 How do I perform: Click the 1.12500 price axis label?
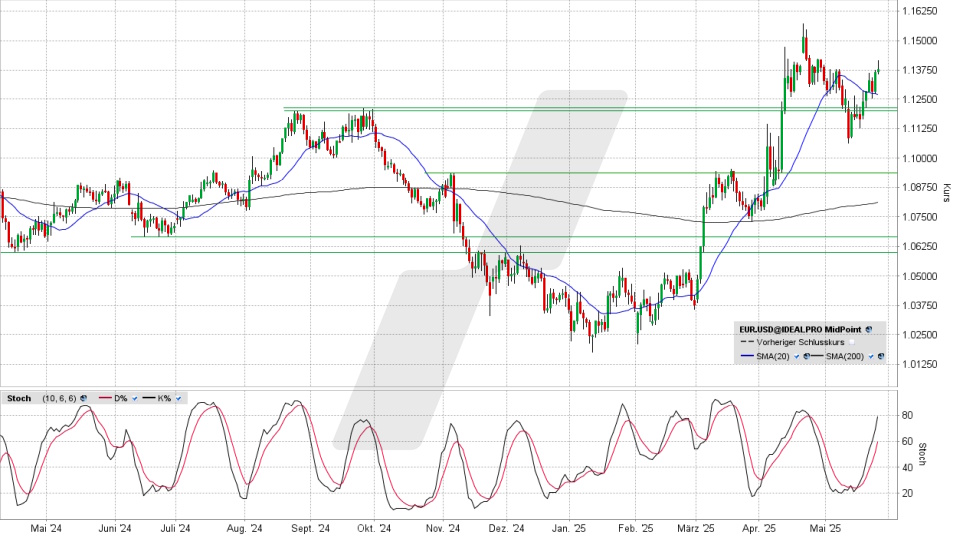point(920,99)
